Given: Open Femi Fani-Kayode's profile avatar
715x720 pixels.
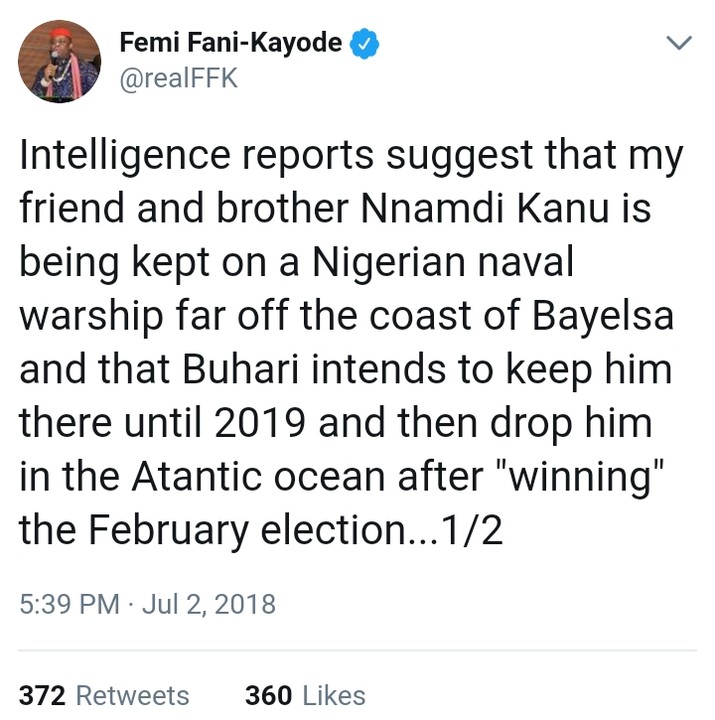Looking at the screenshot, I should pos(60,62).
